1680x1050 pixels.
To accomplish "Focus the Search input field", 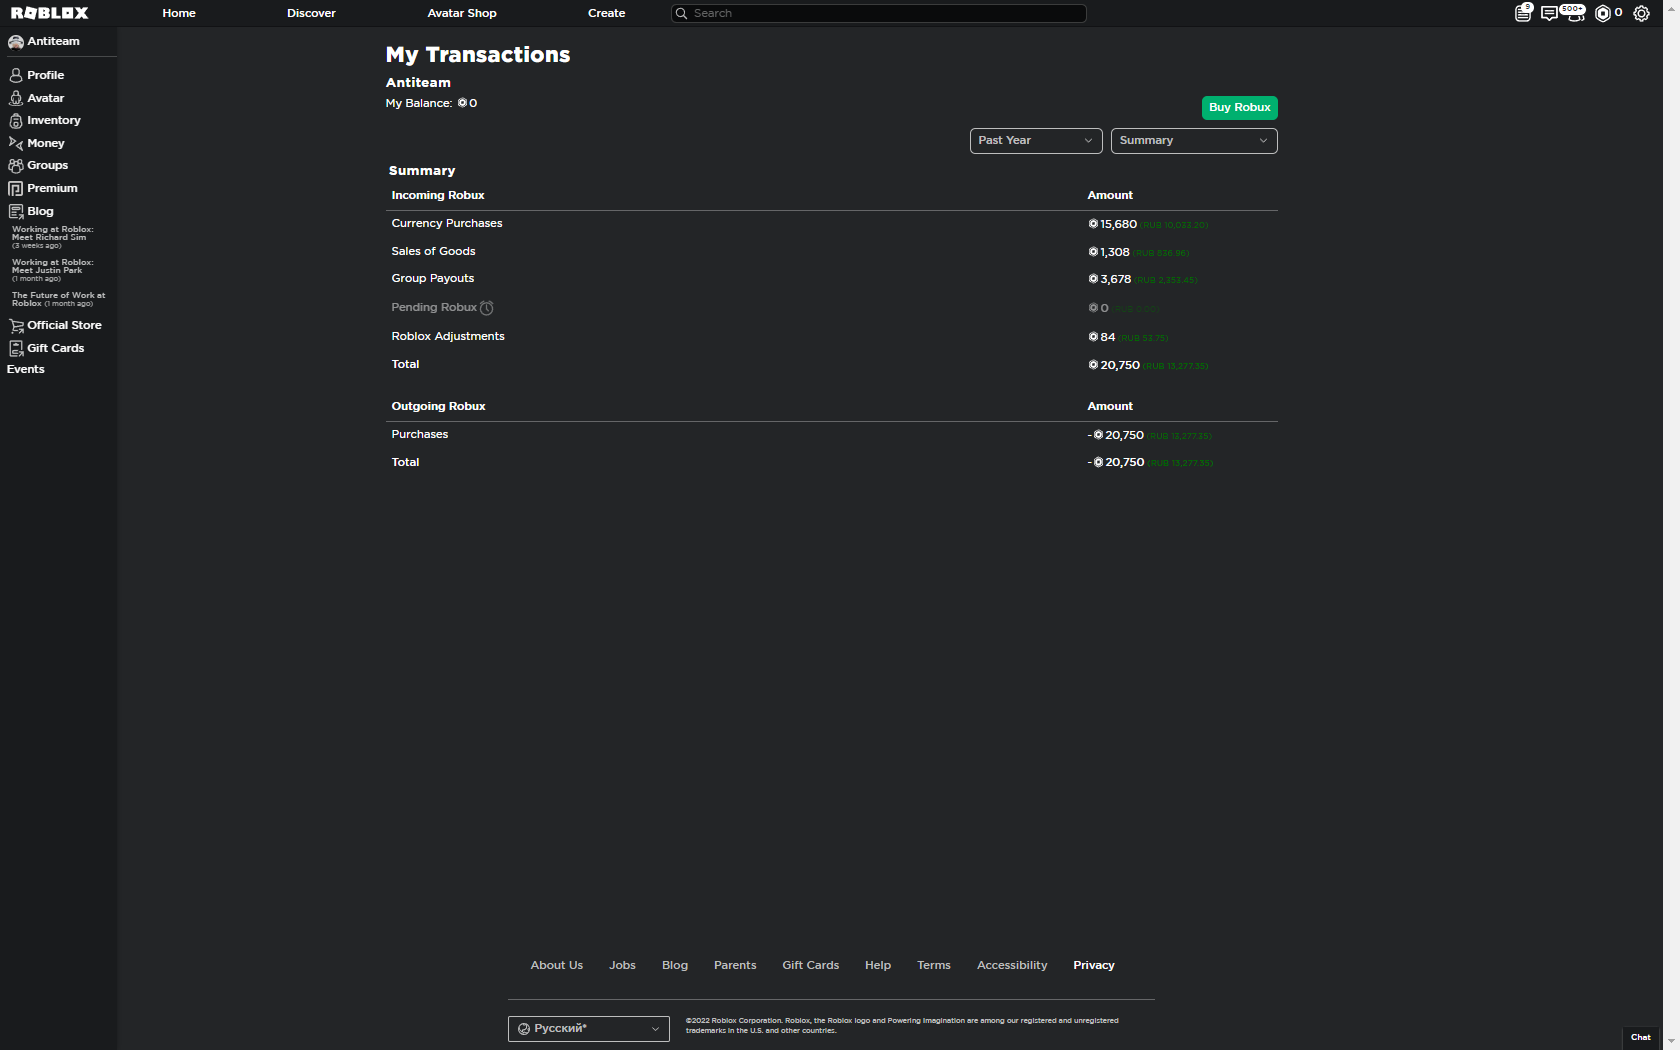I will click(879, 13).
